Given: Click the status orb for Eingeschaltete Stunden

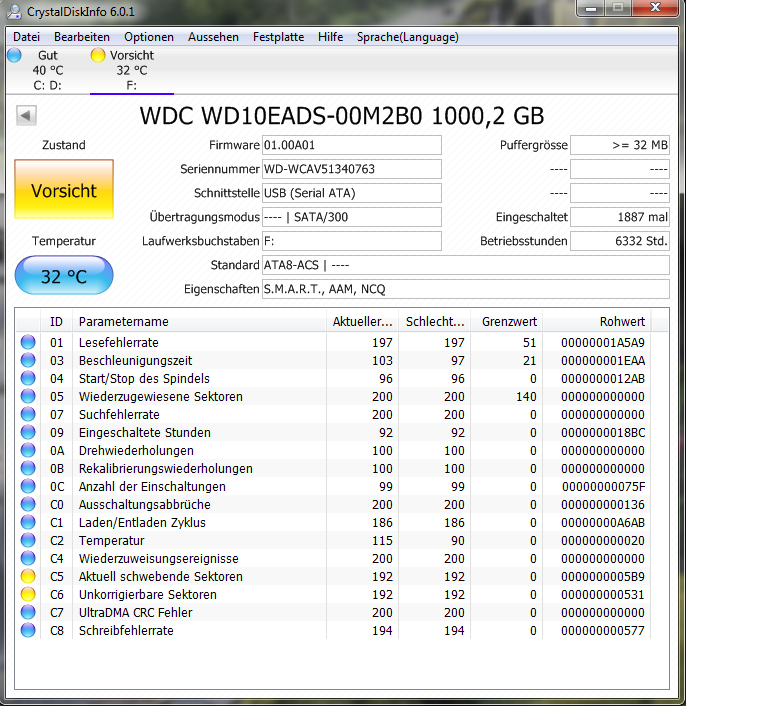Looking at the screenshot, I should pos(28,432).
